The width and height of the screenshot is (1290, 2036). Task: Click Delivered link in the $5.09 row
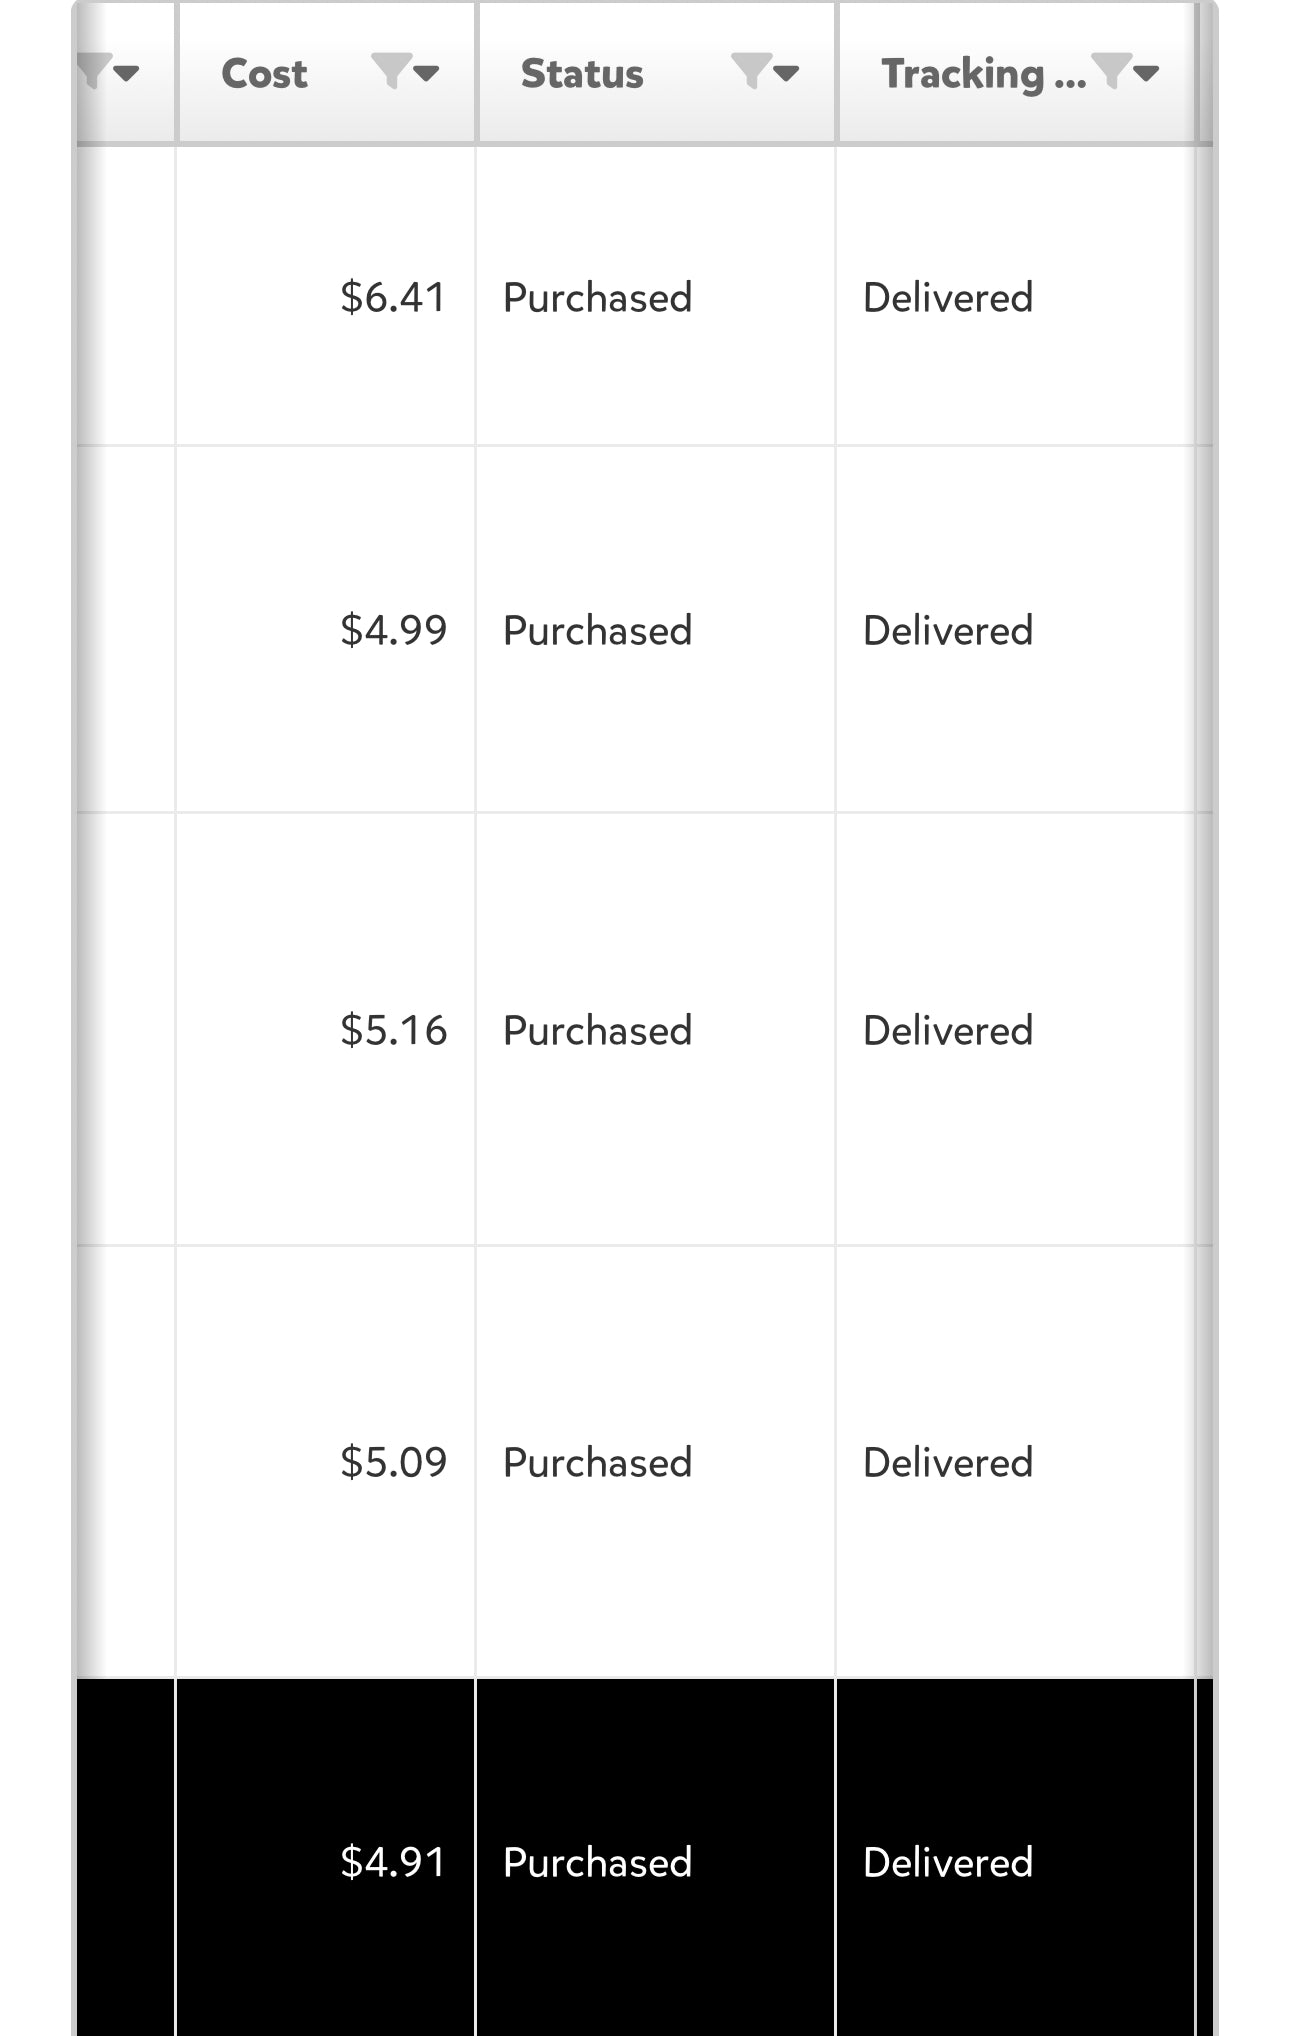point(948,1463)
